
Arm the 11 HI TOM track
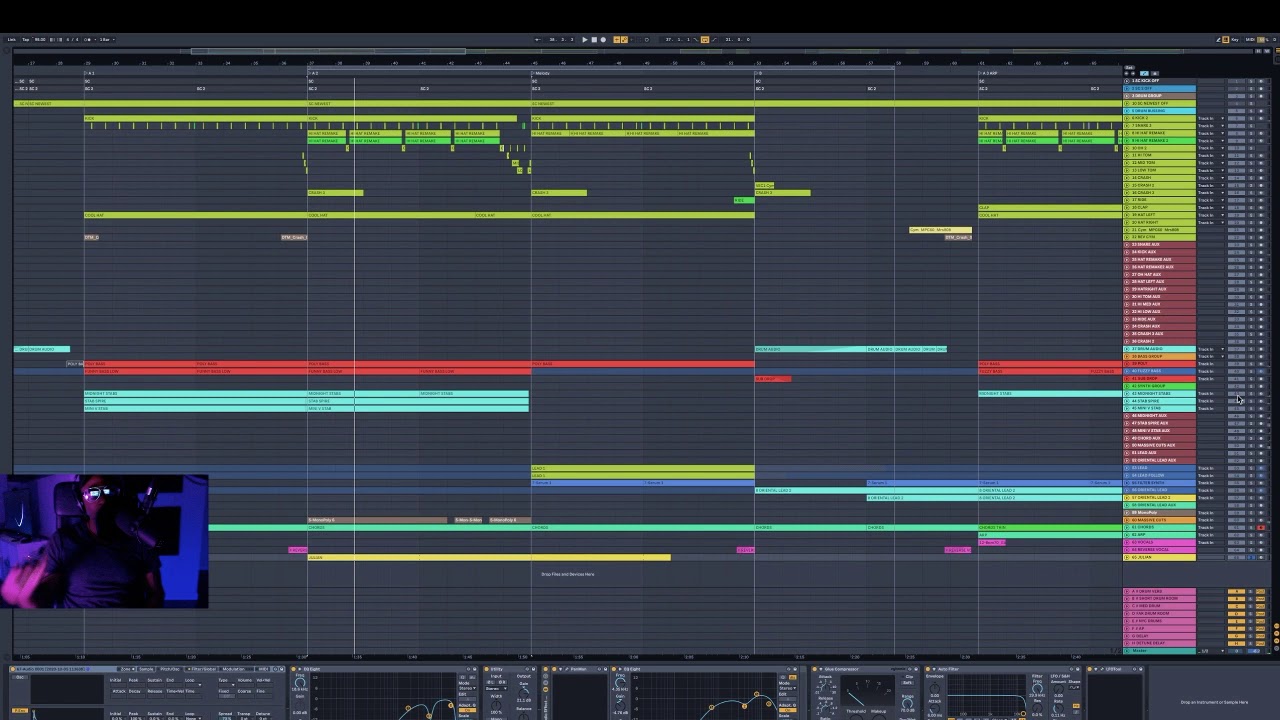pos(1261,155)
